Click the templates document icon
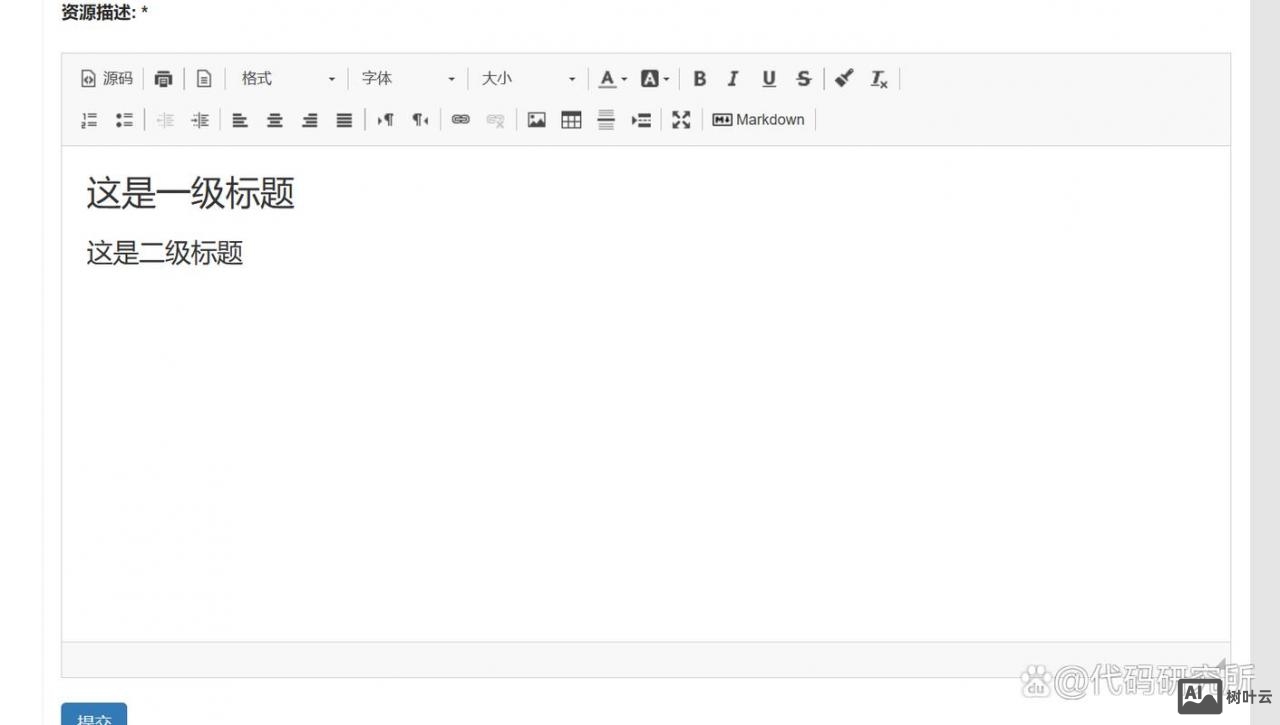 204,79
